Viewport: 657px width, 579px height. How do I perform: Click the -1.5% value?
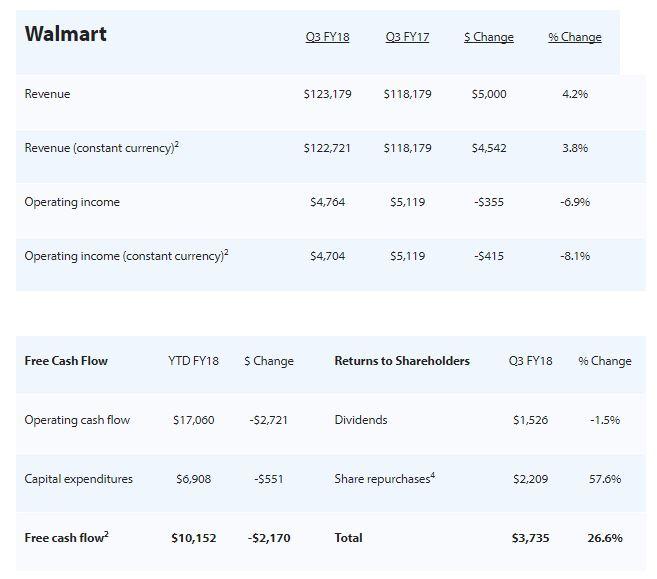[605, 420]
